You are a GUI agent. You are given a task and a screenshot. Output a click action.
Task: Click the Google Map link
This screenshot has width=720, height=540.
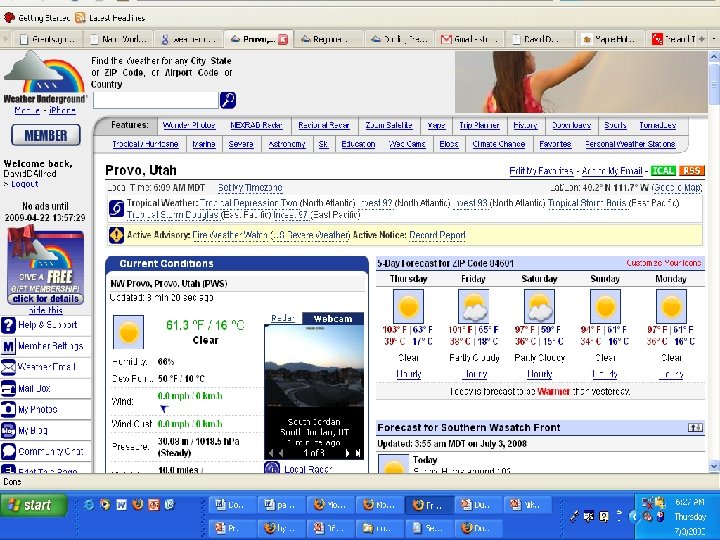click(677, 188)
